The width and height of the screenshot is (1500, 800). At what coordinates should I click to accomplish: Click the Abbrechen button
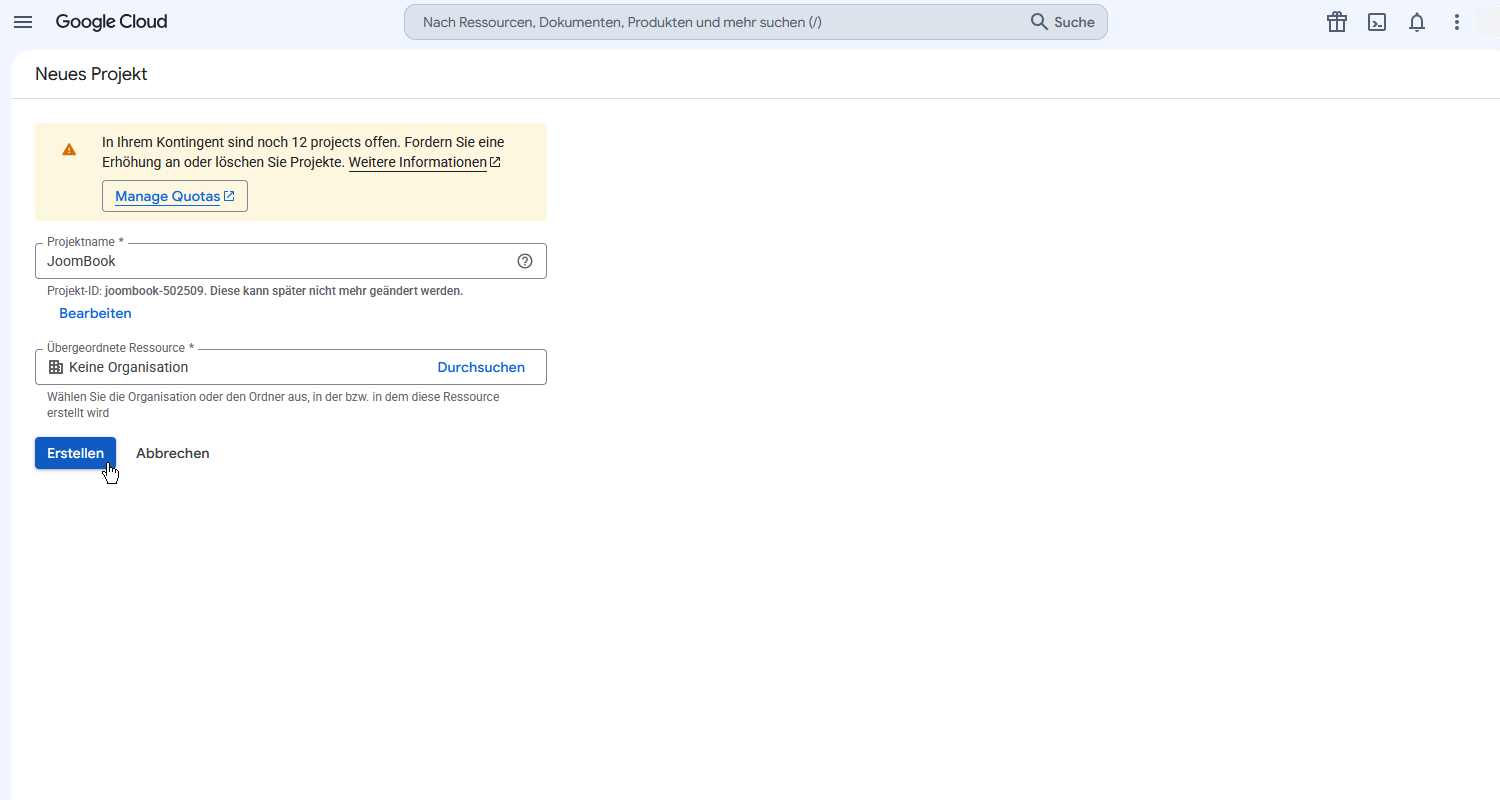pyautogui.click(x=173, y=453)
